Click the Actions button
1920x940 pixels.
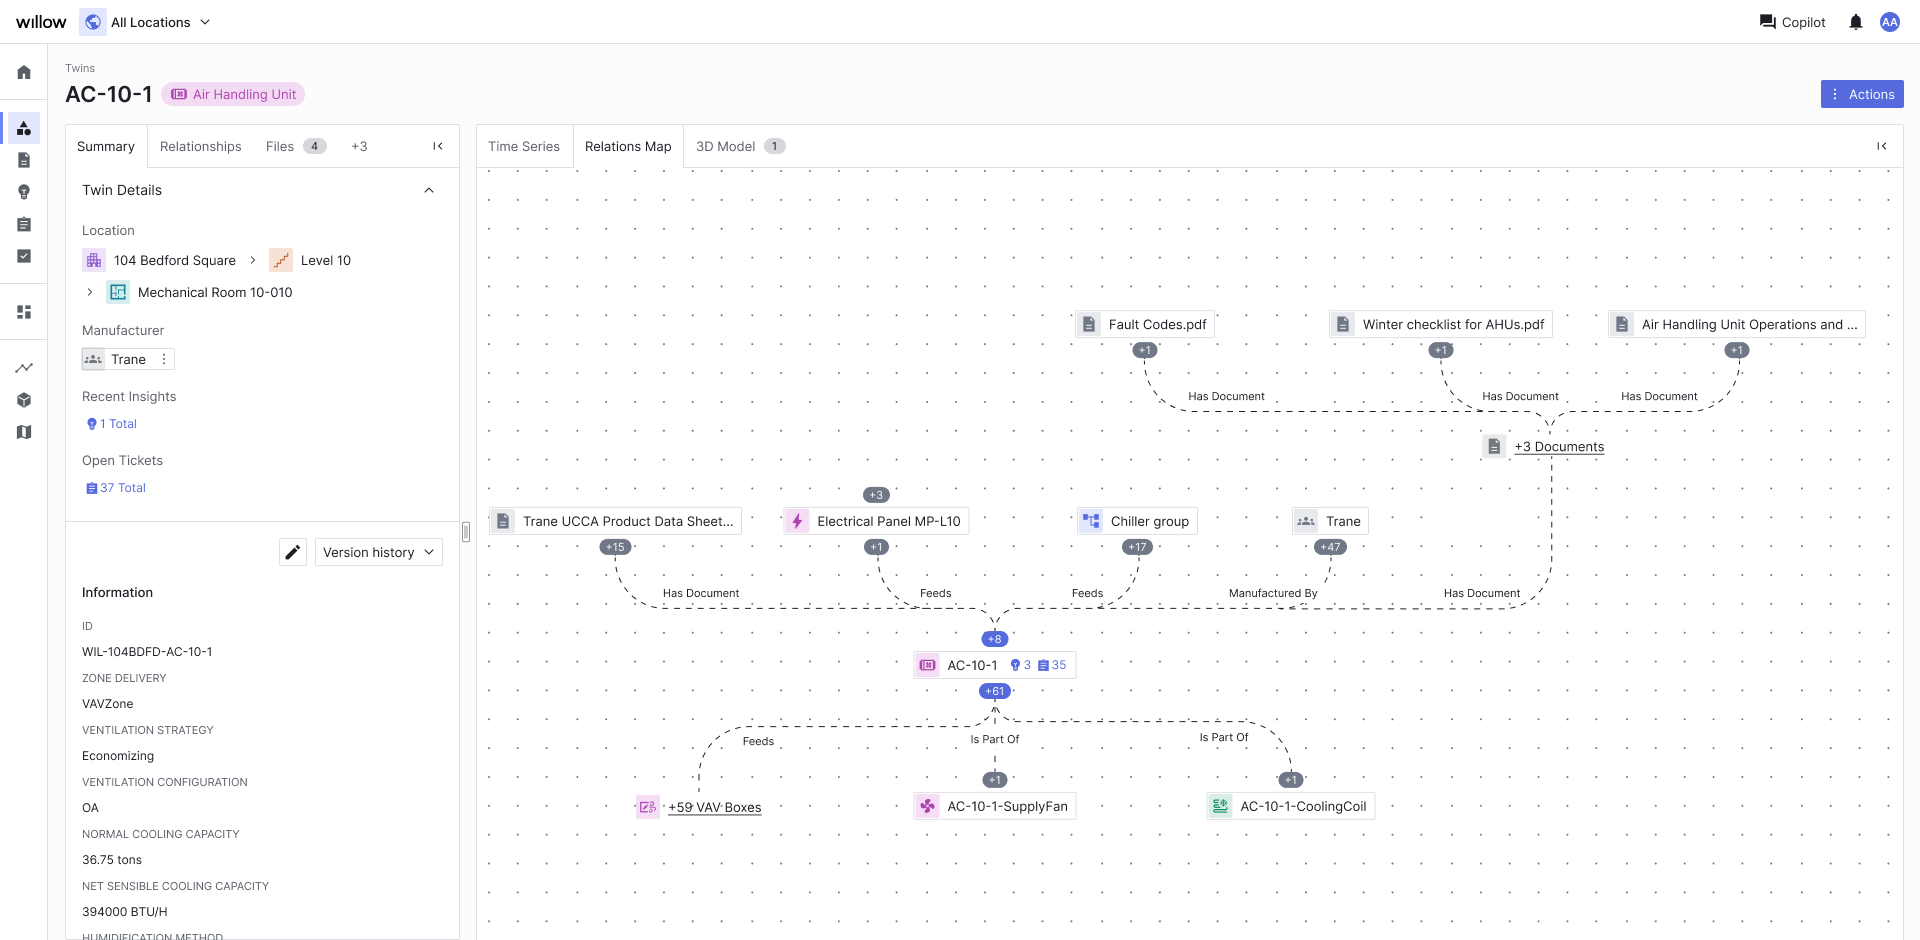[x=1861, y=94]
